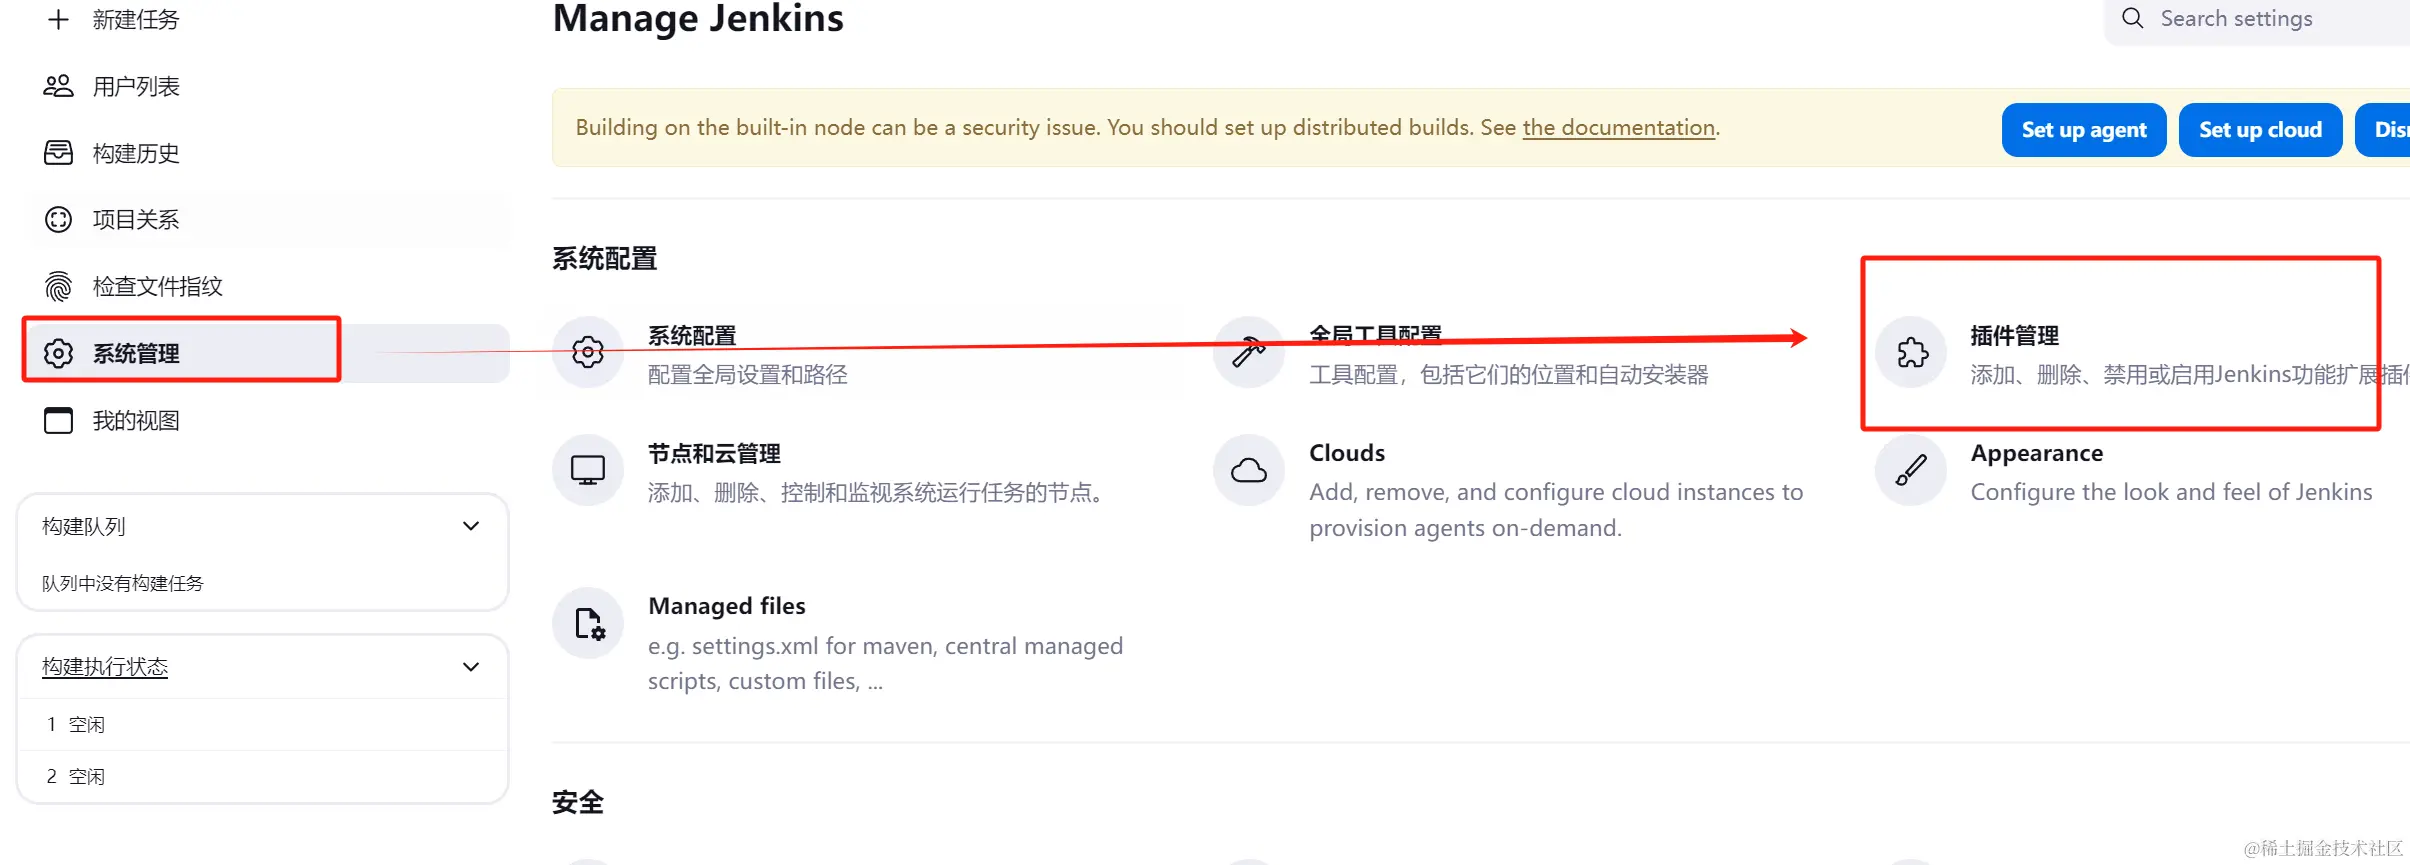
Task: Click the circular icon beside 项目关系
Action: click(59, 219)
